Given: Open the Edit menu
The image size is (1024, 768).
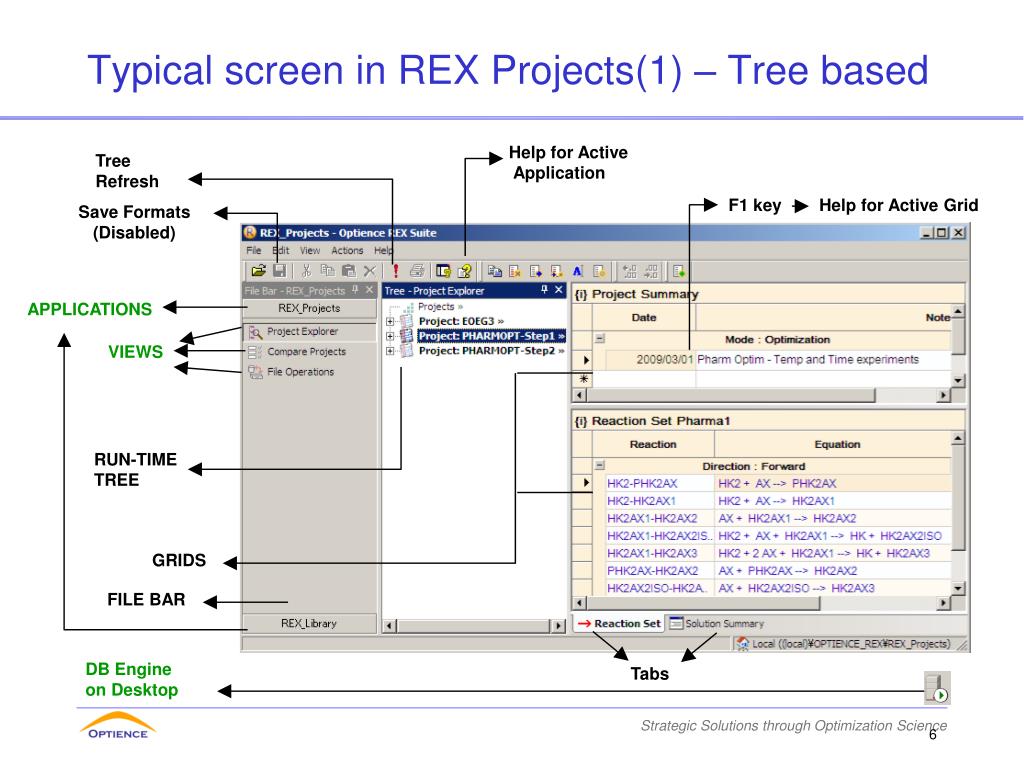Looking at the screenshot, I should (281, 251).
